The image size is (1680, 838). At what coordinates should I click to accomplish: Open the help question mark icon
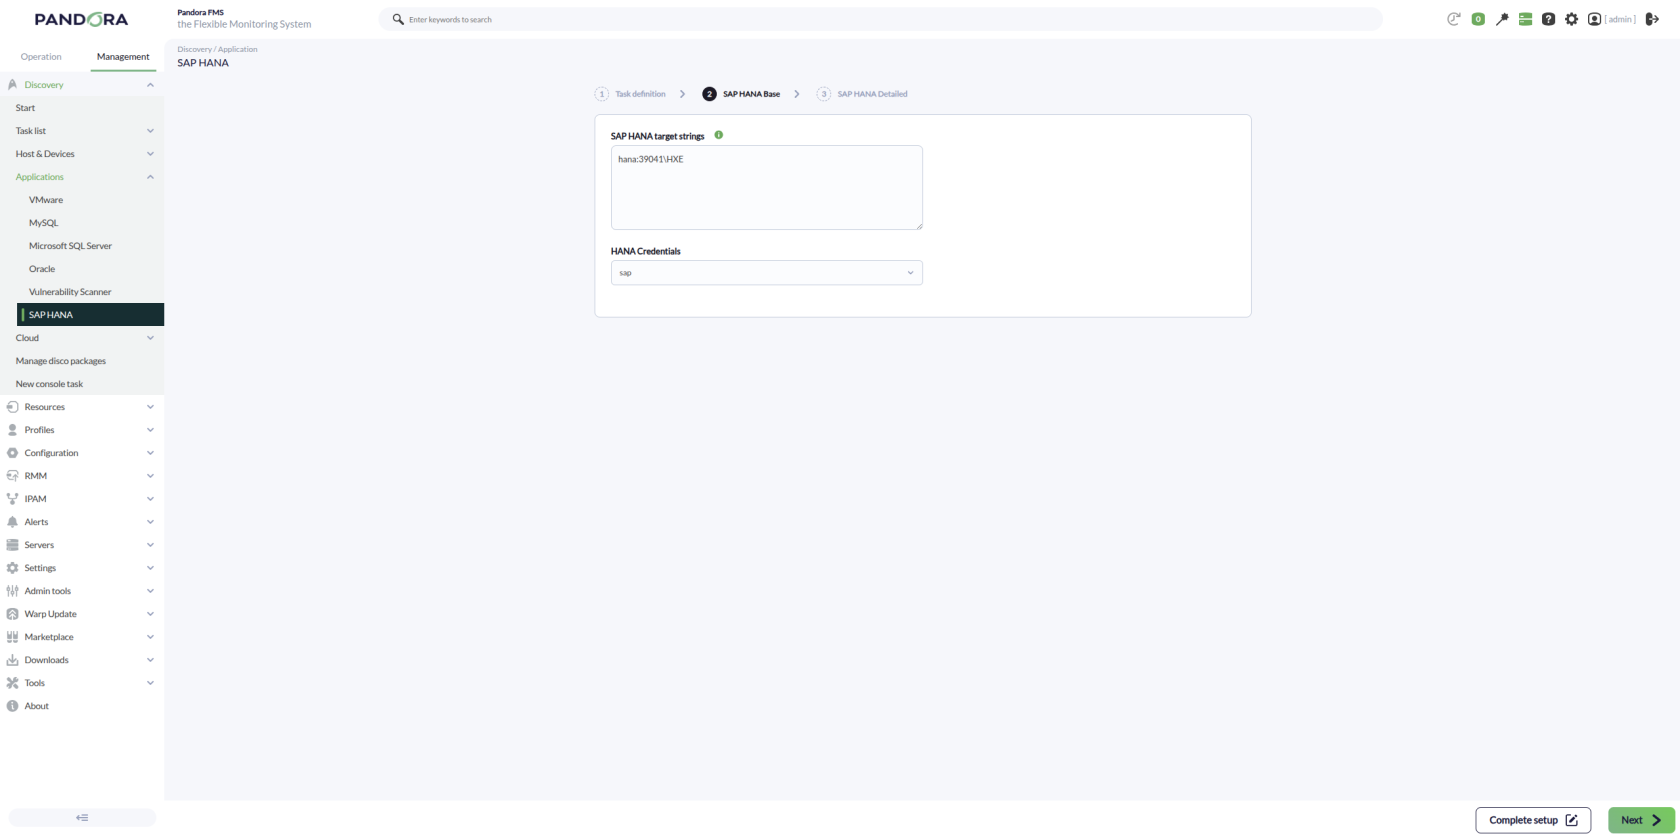point(1548,19)
